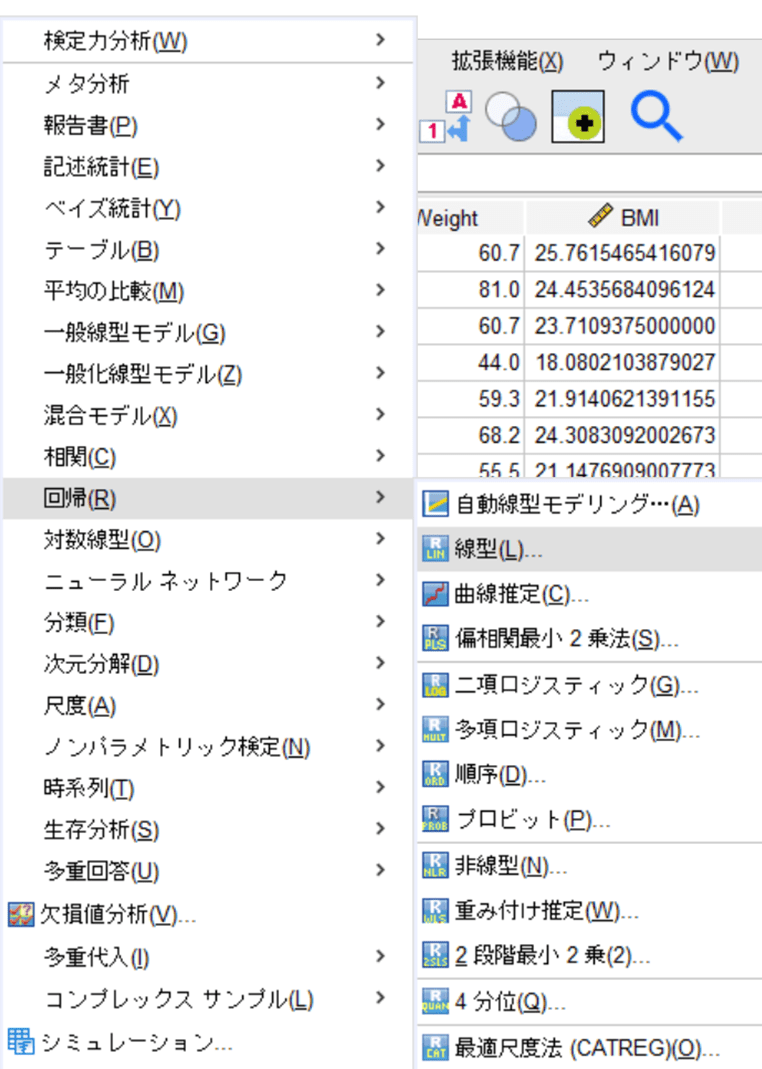Select 多重代入(I) menu item
The width and height of the screenshot is (762, 1069).
(x=209, y=957)
